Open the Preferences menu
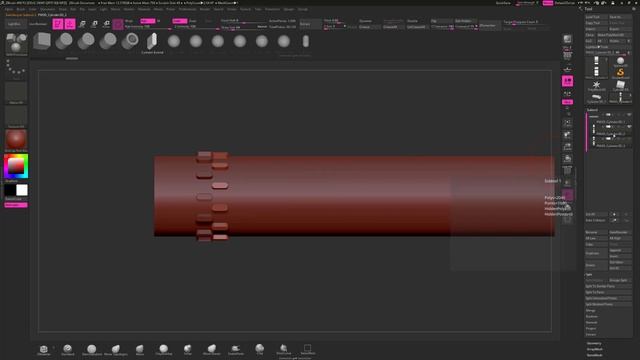 point(187,9)
